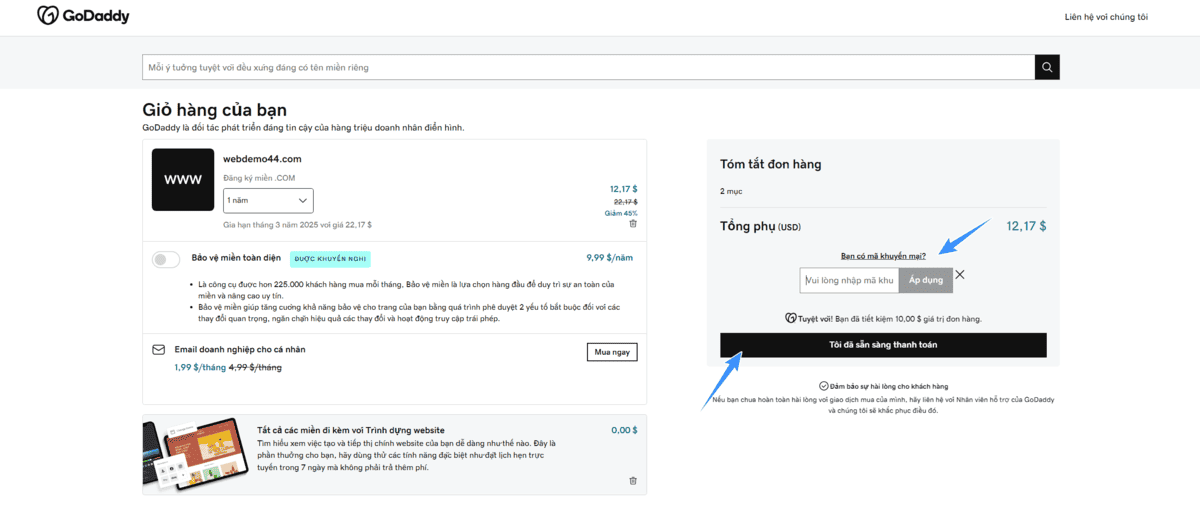
Task: Click the website builder devices thumbnail
Action: click(195, 454)
